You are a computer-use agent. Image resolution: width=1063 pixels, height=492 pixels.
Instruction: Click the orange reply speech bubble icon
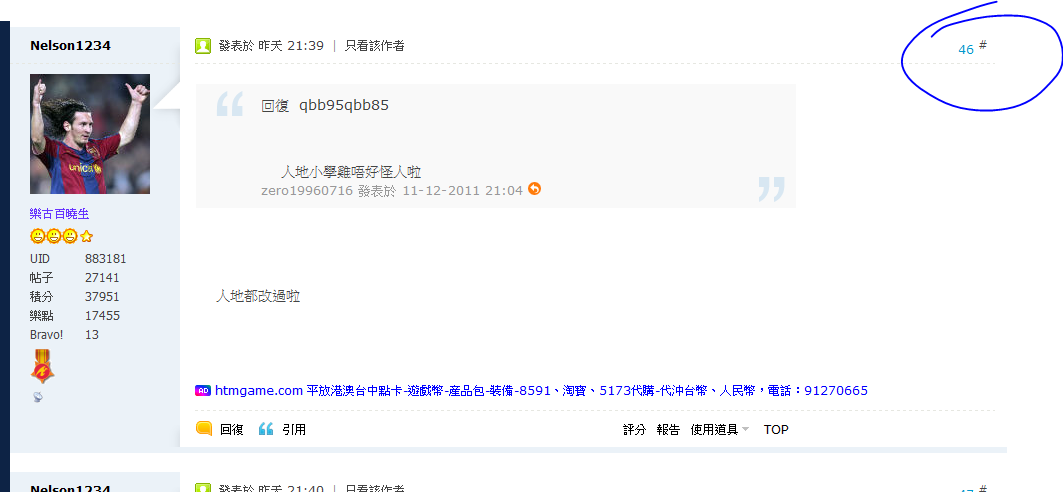(204, 428)
